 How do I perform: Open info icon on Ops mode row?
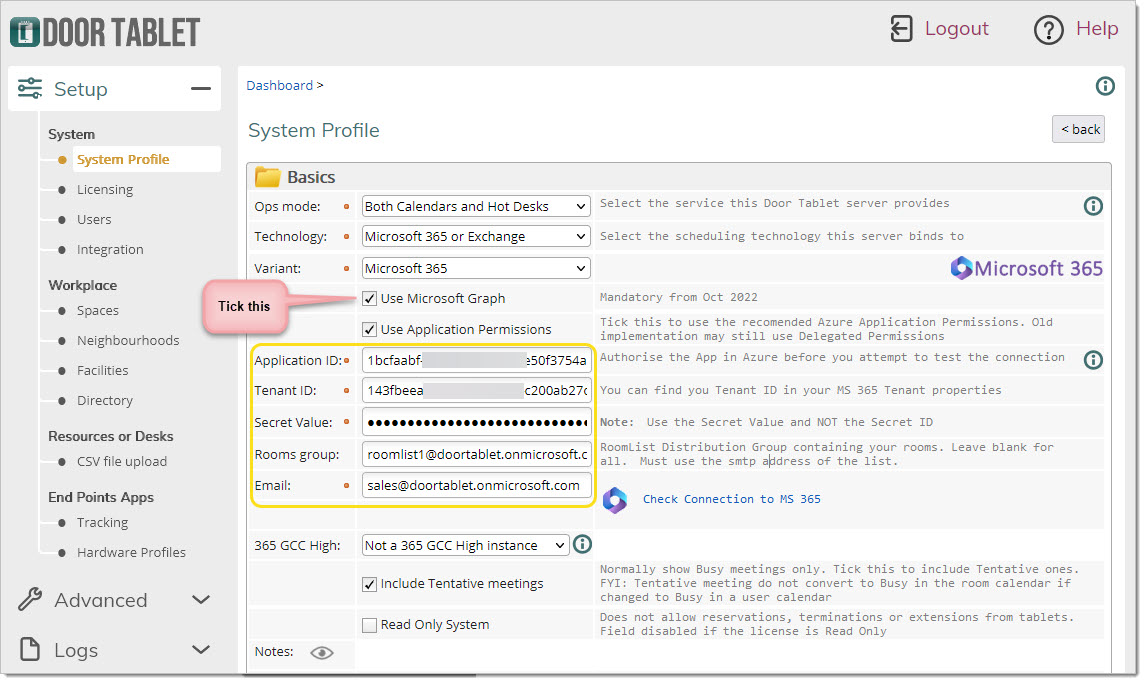coord(1092,206)
